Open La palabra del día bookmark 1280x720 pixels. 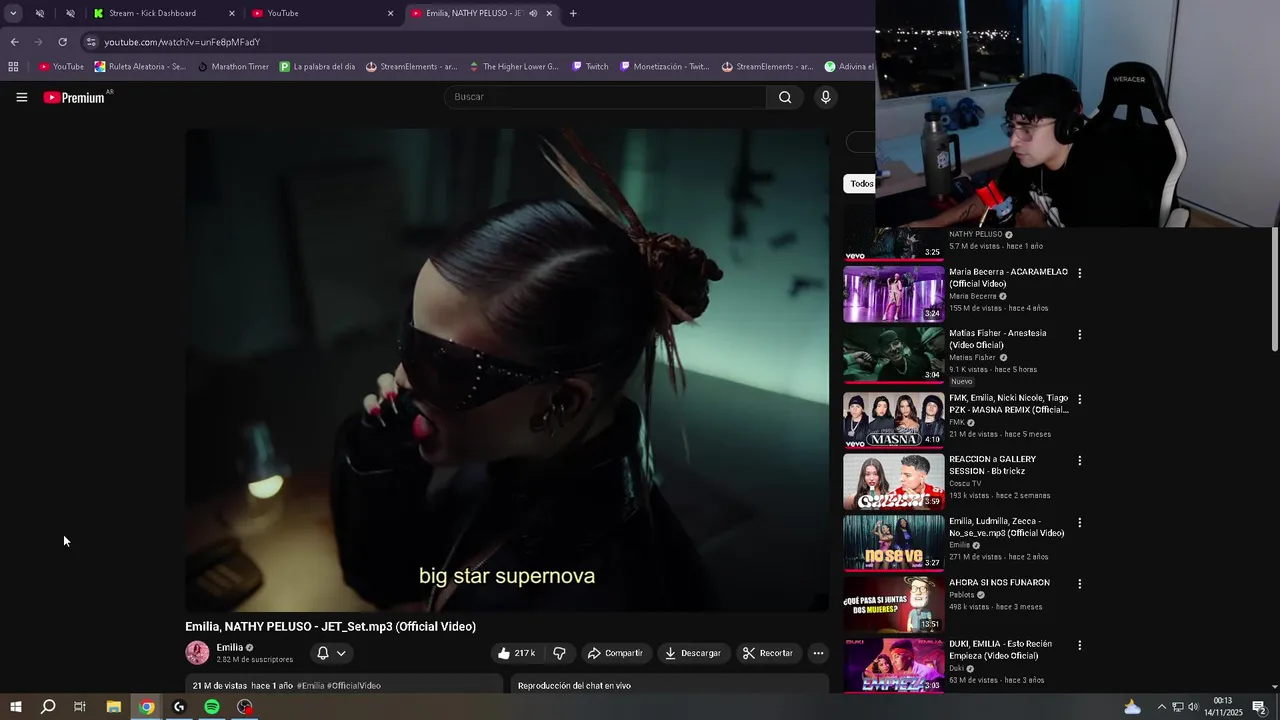coord(317,67)
